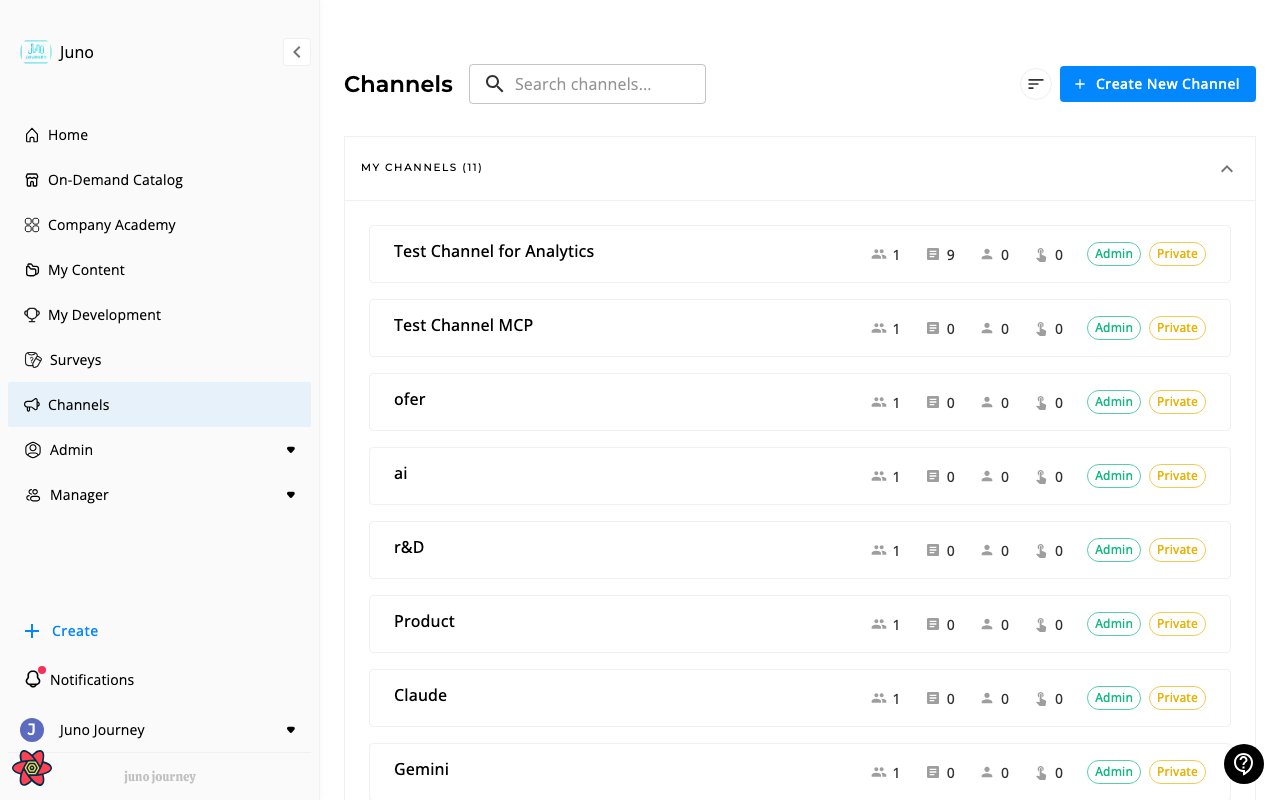
Task: Collapse the sidebar with the chevron button
Action: pos(297,52)
